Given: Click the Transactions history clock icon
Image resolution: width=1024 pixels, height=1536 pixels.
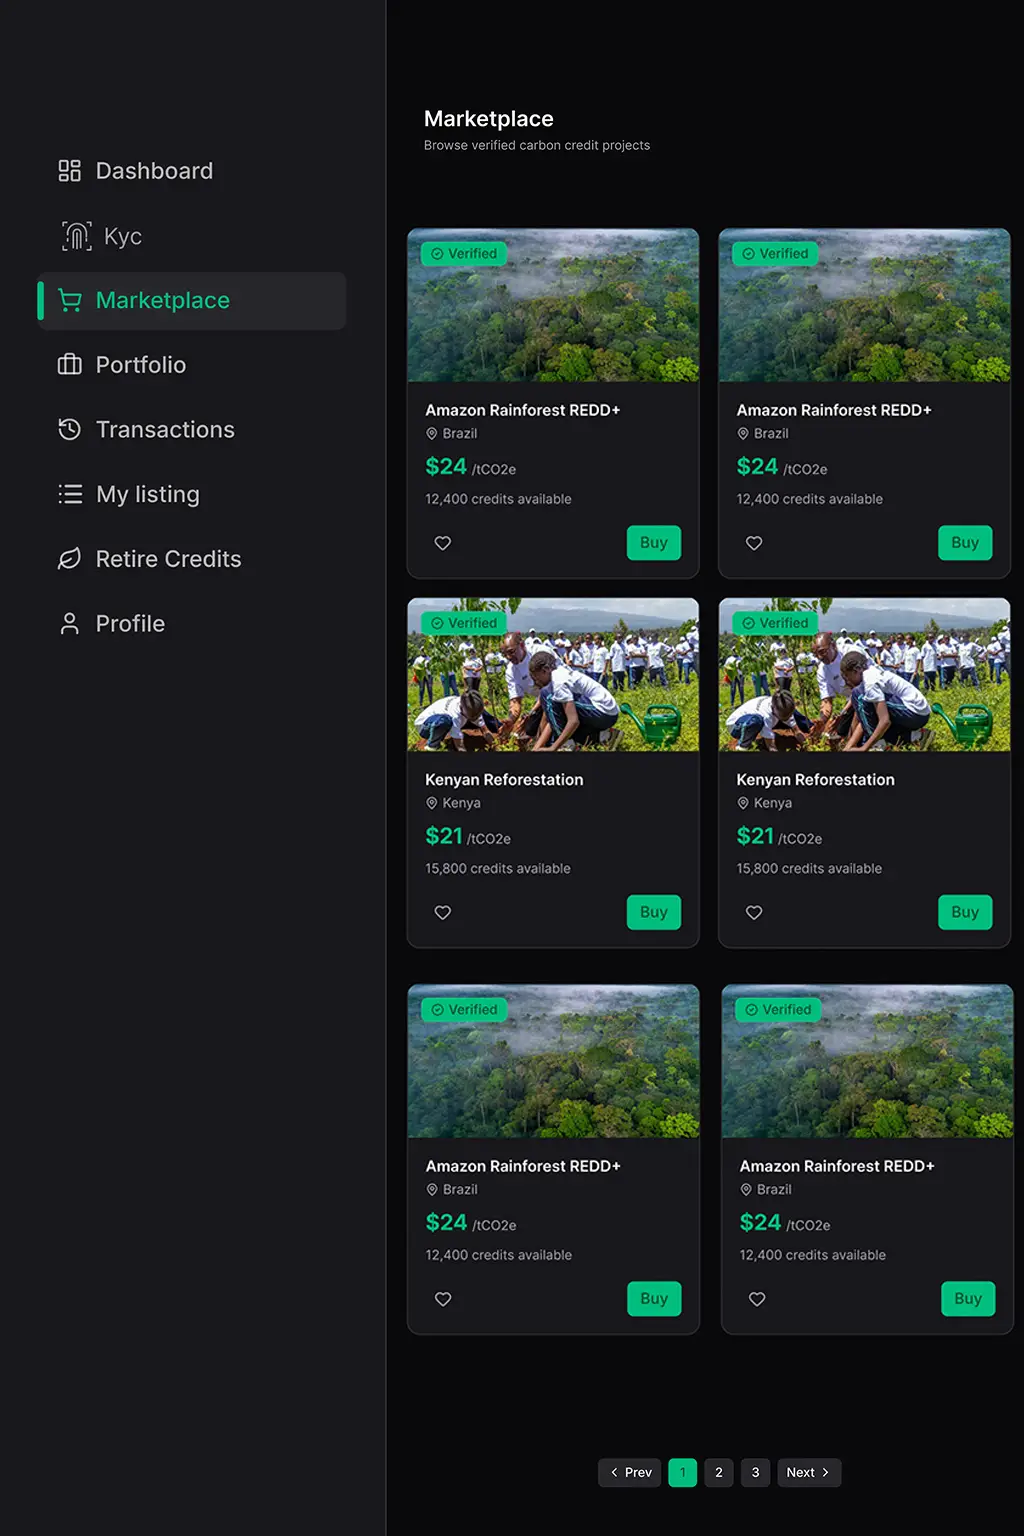Looking at the screenshot, I should [69, 430].
